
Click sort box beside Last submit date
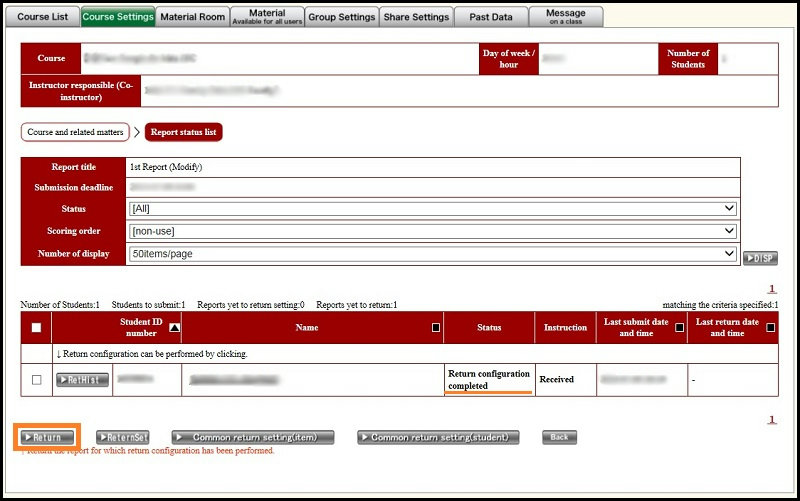[x=680, y=327]
